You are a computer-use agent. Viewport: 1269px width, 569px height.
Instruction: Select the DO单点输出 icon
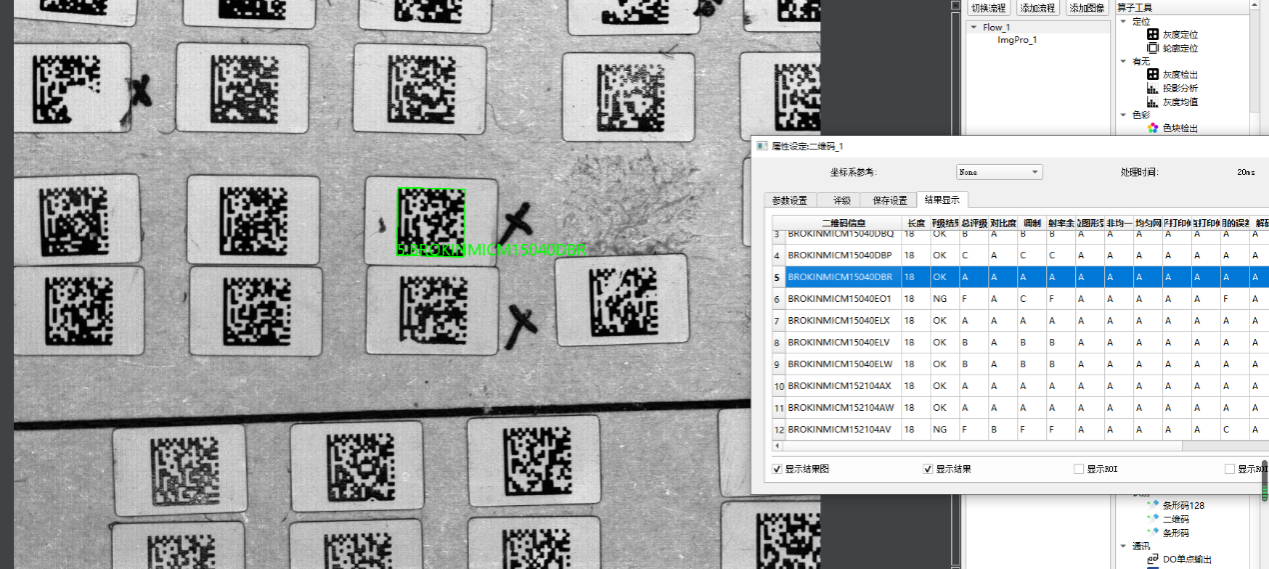tap(1154, 559)
